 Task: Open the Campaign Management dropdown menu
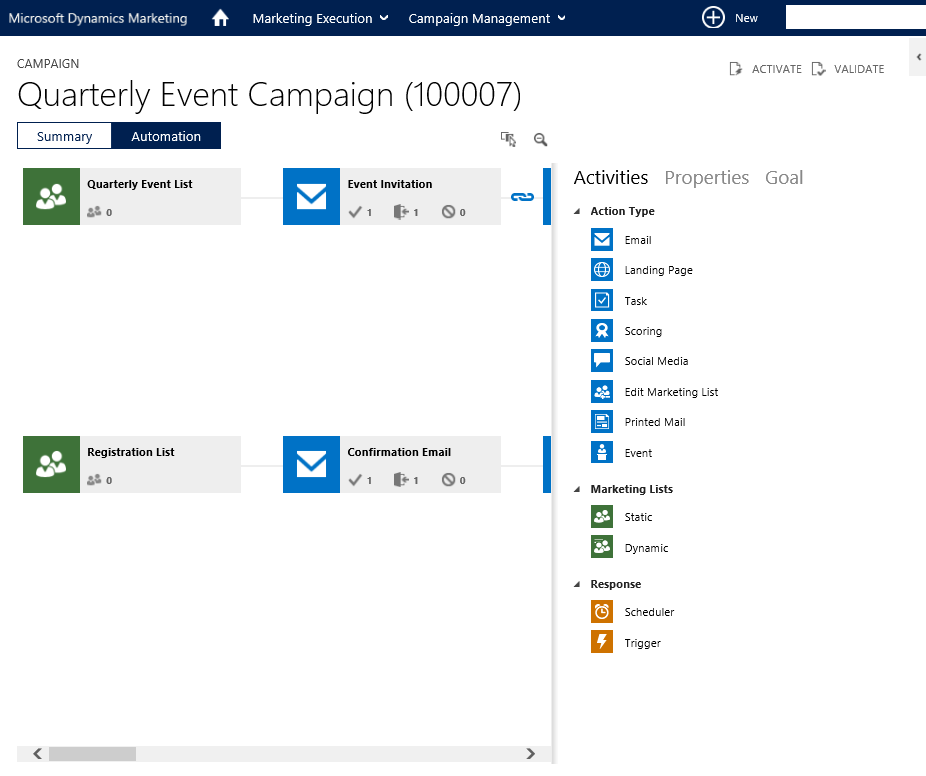point(487,18)
